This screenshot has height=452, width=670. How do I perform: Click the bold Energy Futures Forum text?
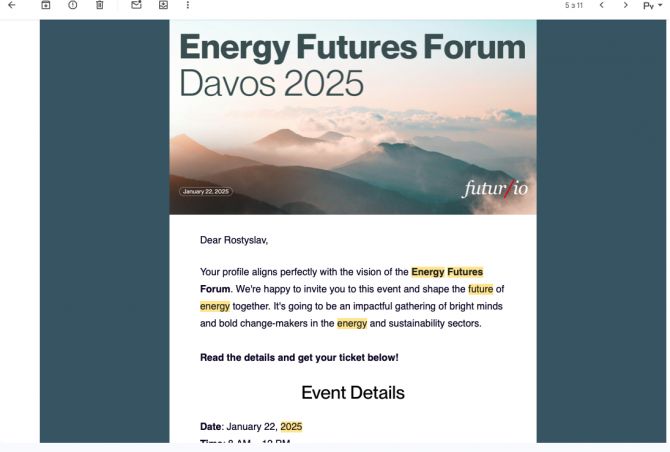(341, 280)
